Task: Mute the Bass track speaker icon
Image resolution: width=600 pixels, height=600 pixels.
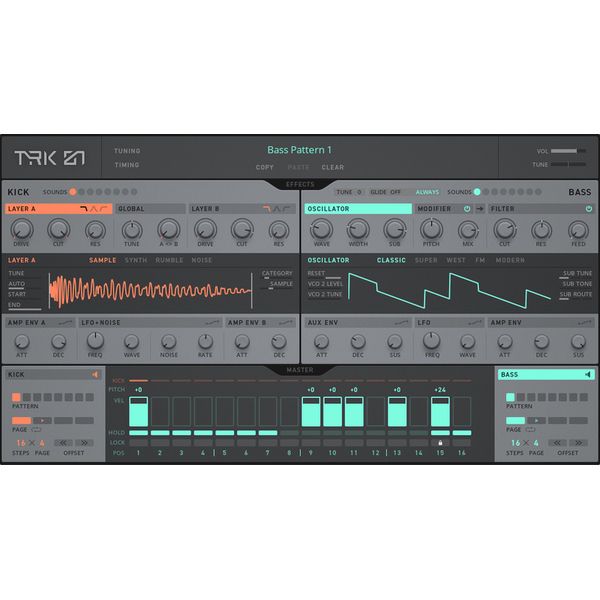Action: tap(588, 375)
